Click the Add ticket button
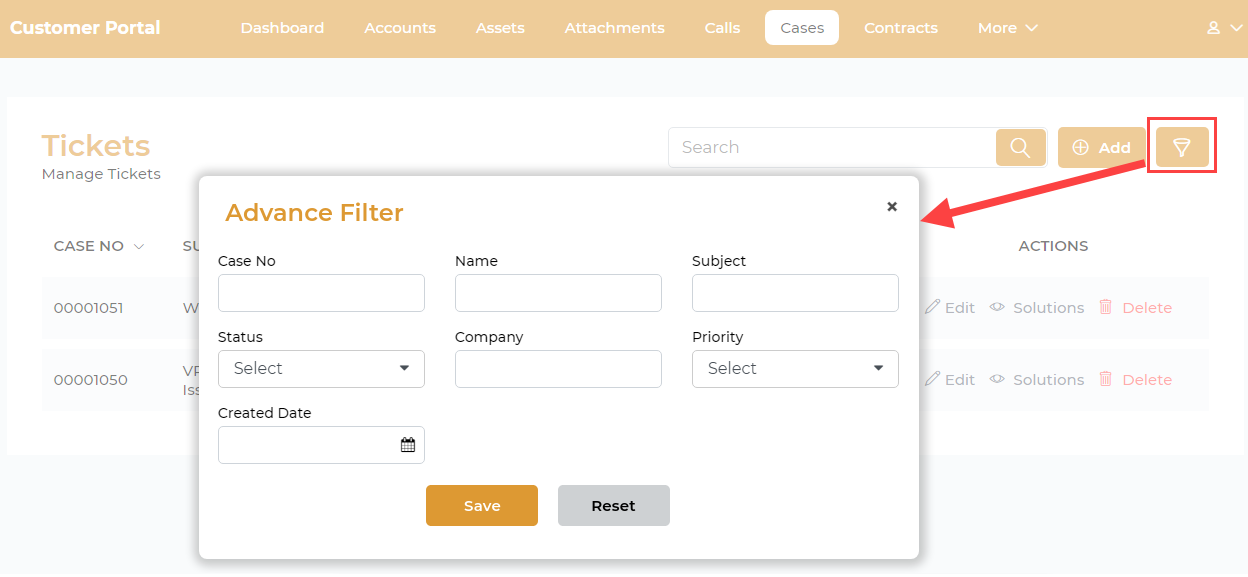Screen dimensions: 1248x577 (x=1101, y=148)
